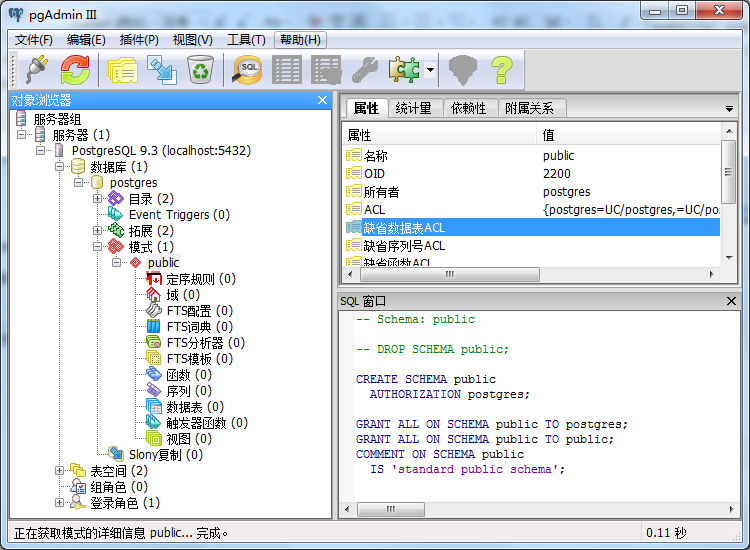
Task: Click the guru hints icon
Action: (463, 70)
